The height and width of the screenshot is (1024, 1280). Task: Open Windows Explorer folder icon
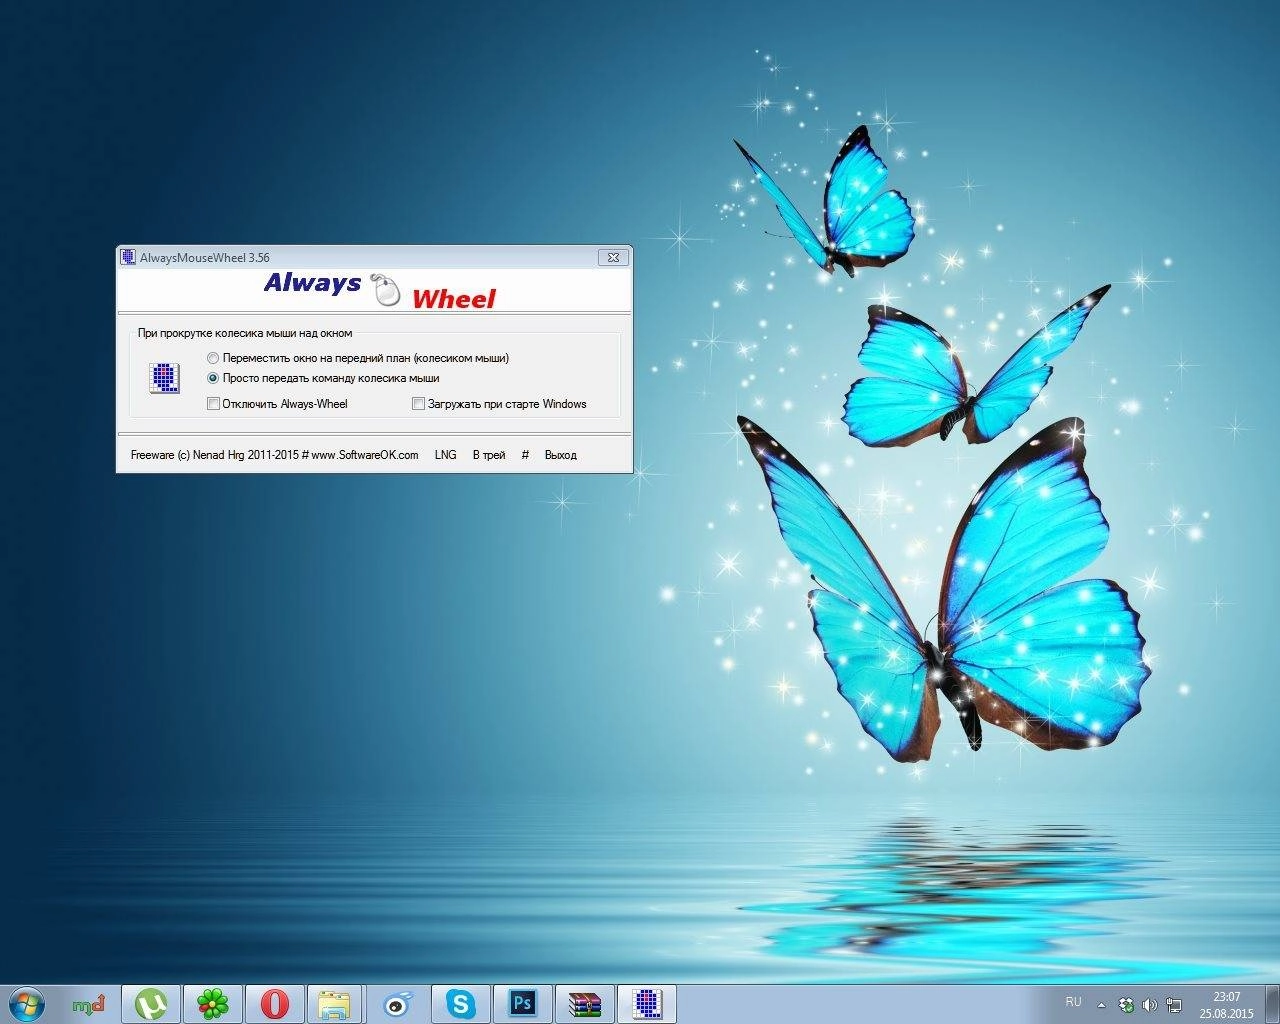click(x=336, y=1003)
